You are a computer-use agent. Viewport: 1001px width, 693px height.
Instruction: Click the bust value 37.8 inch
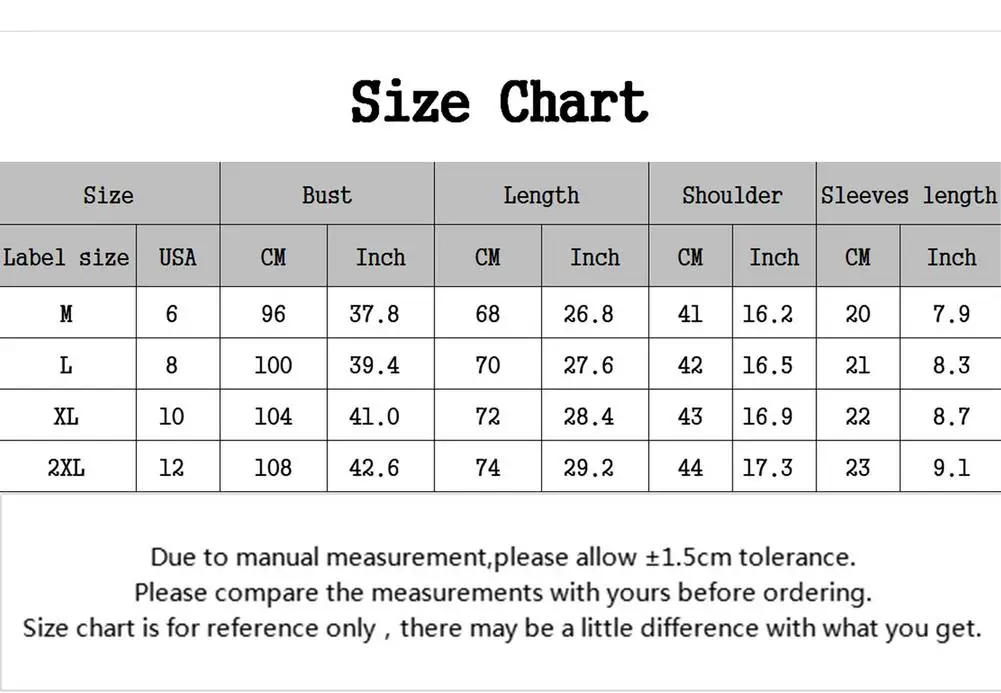click(374, 314)
